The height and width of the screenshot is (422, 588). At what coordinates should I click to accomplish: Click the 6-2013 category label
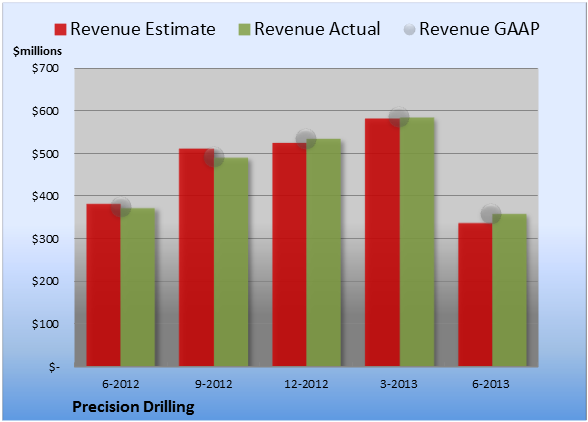click(x=491, y=384)
